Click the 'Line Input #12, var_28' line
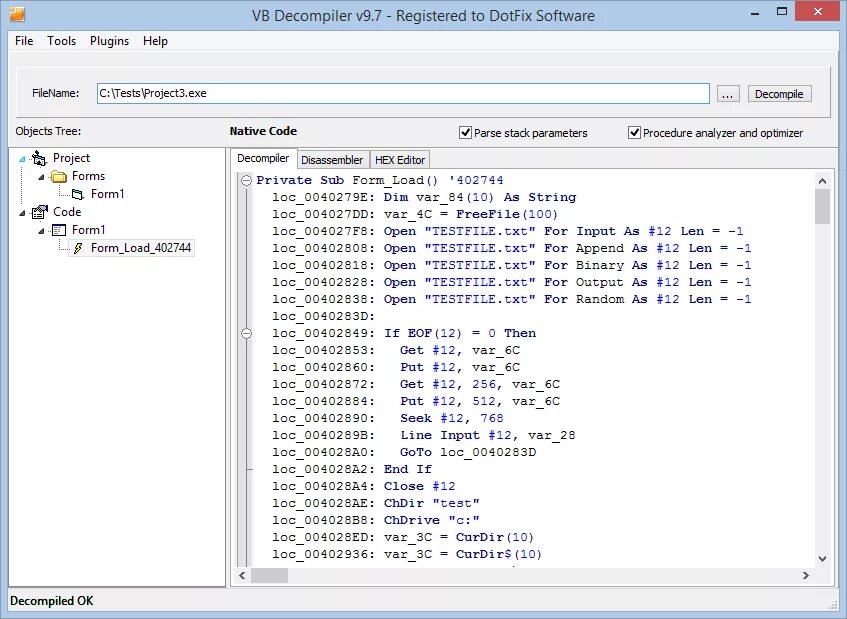The image size is (847, 619). click(424, 435)
